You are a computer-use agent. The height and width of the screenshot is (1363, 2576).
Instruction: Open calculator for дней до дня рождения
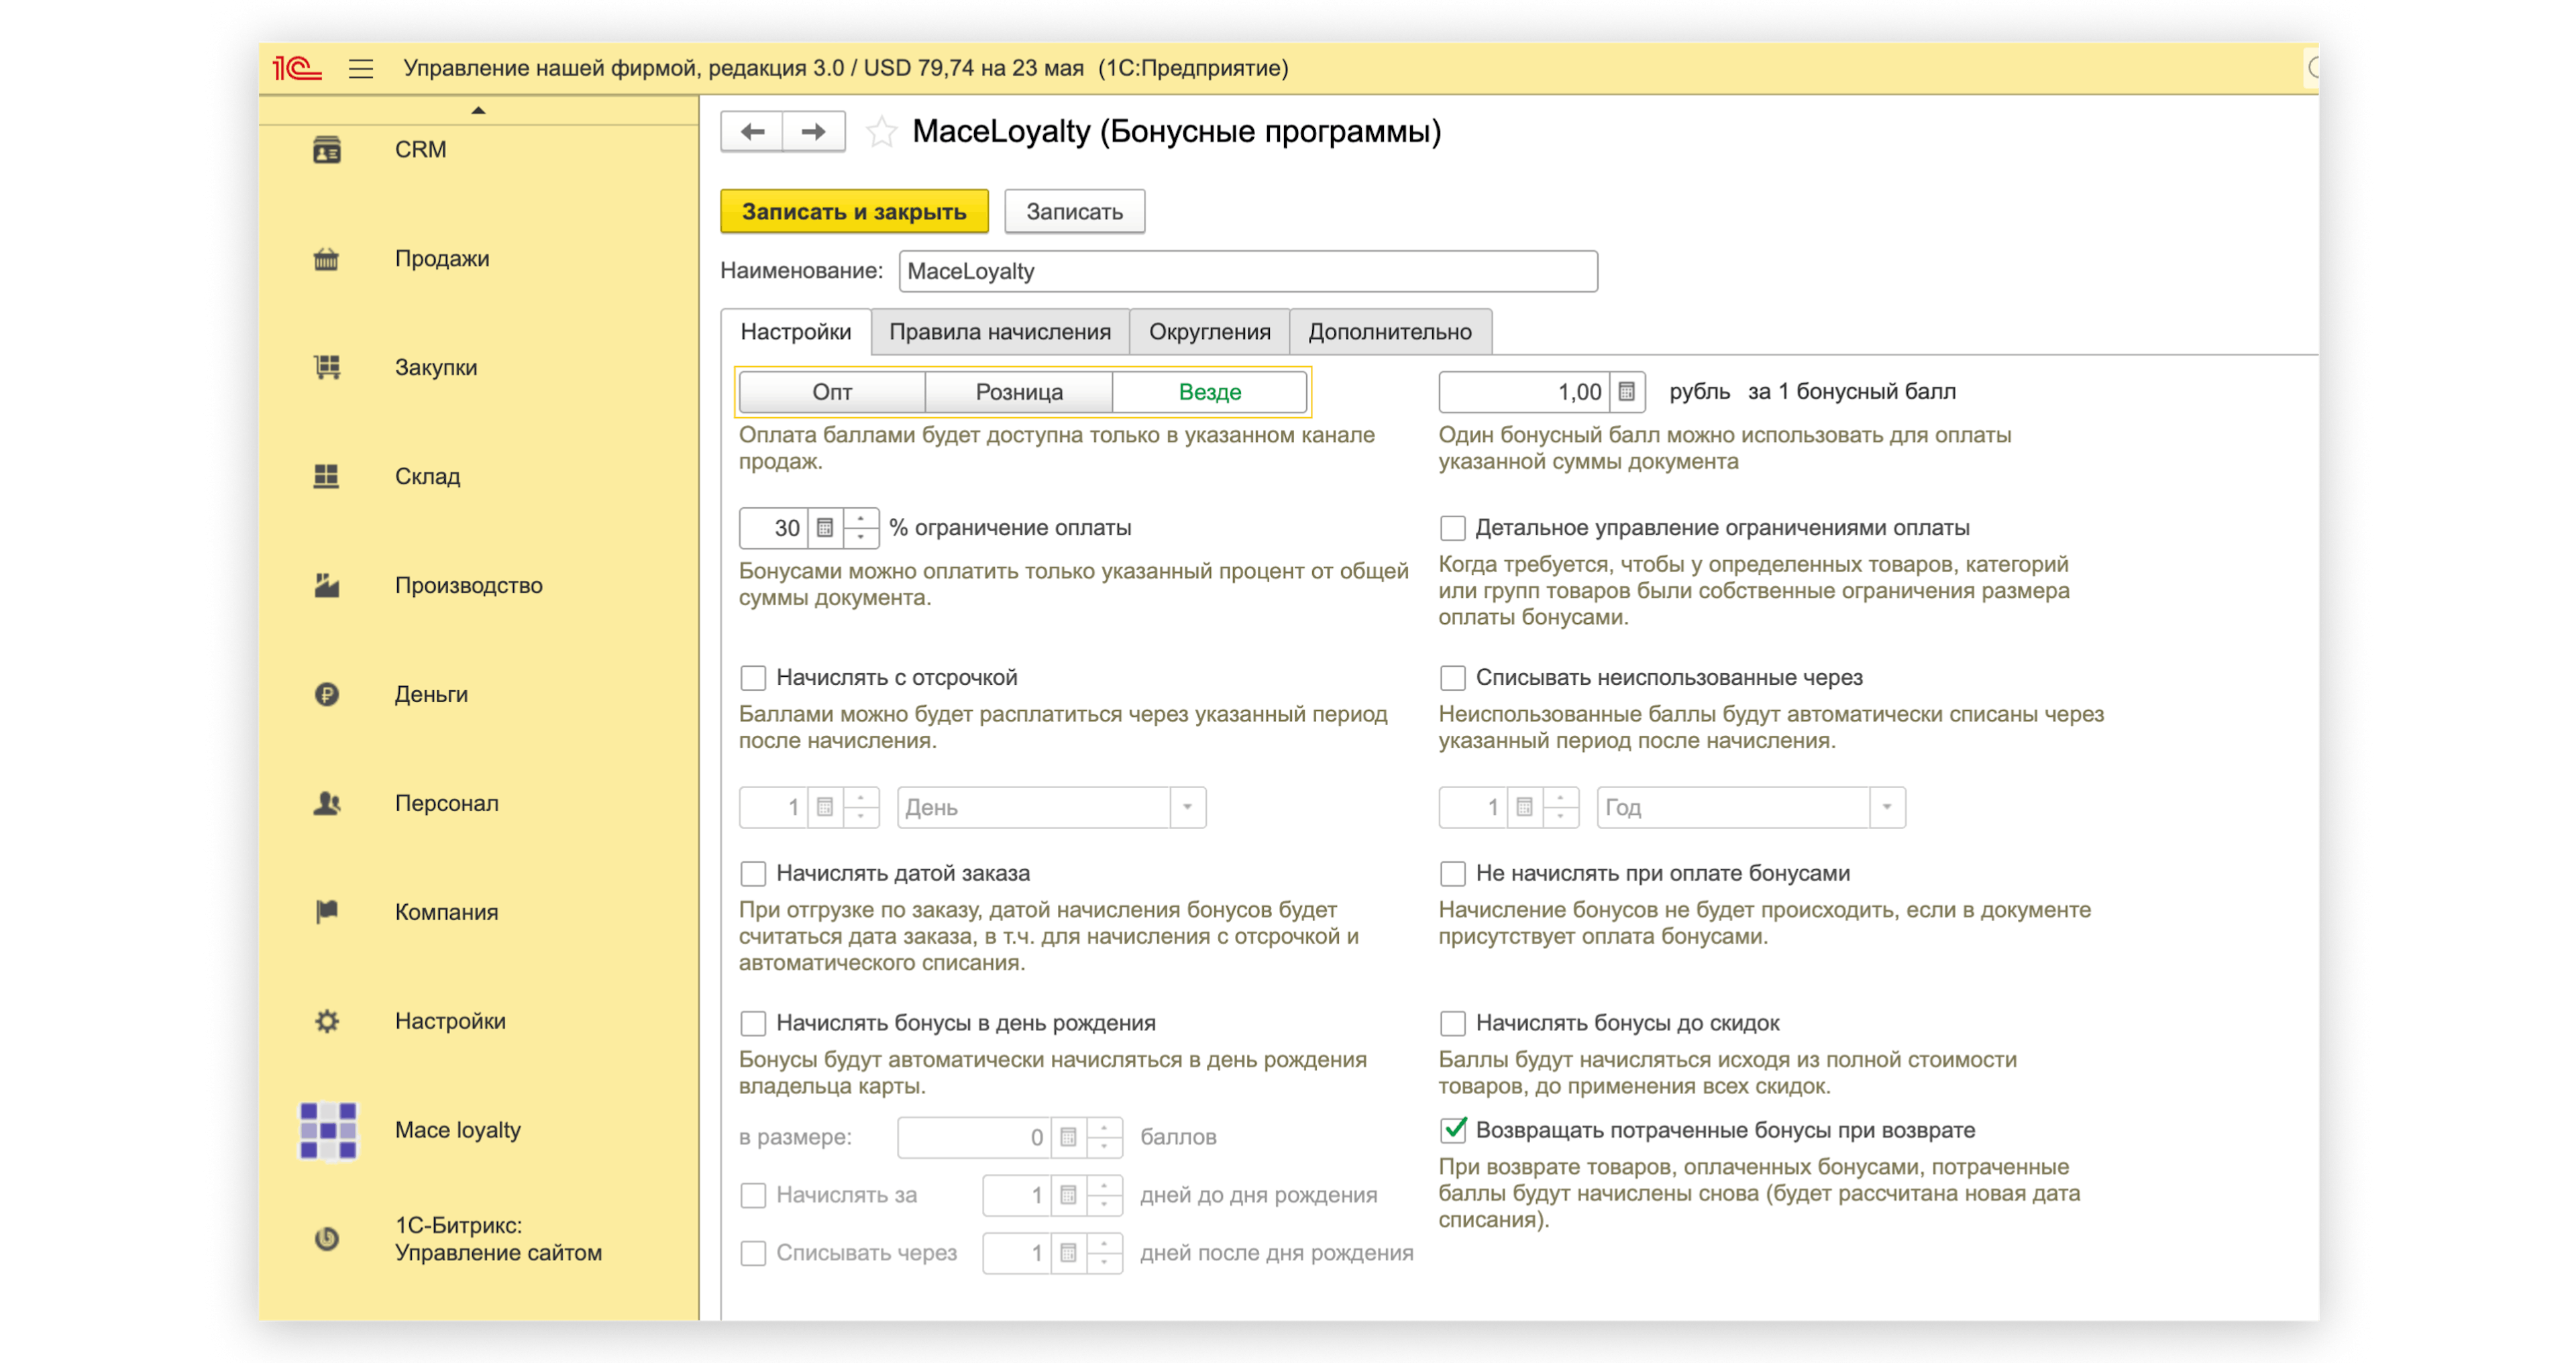[x=1068, y=1196]
